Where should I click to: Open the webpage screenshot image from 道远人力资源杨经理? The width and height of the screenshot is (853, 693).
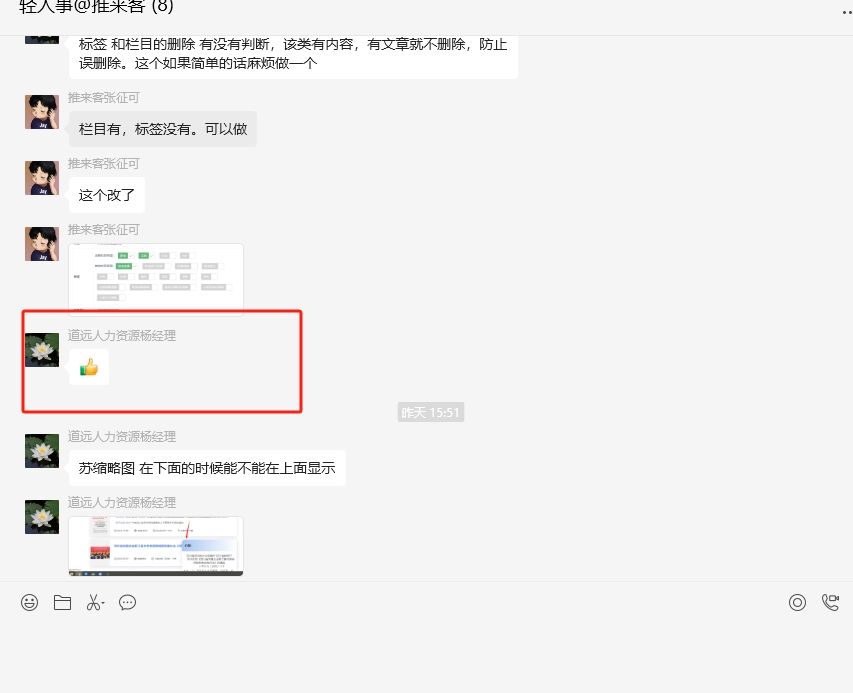[x=156, y=546]
